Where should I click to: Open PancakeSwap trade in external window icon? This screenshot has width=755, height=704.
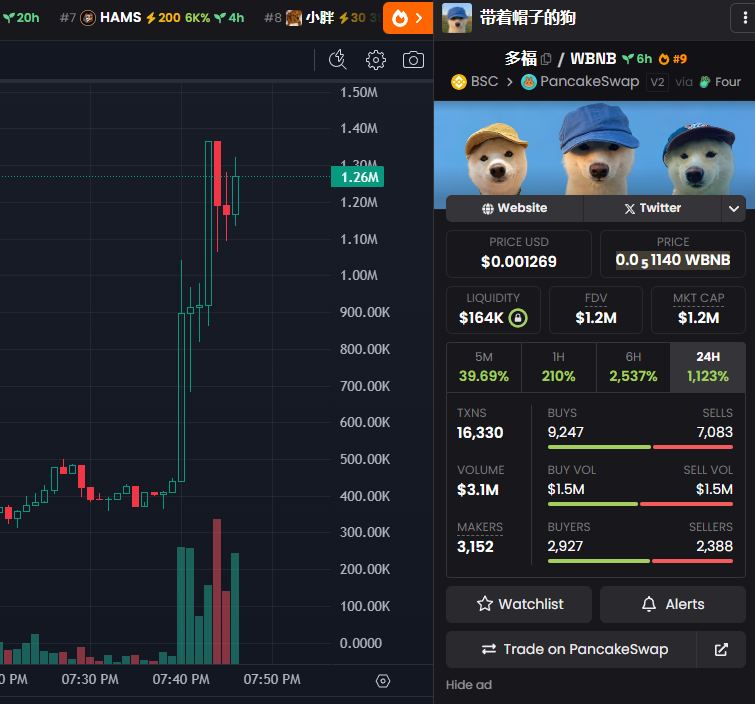pos(721,650)
